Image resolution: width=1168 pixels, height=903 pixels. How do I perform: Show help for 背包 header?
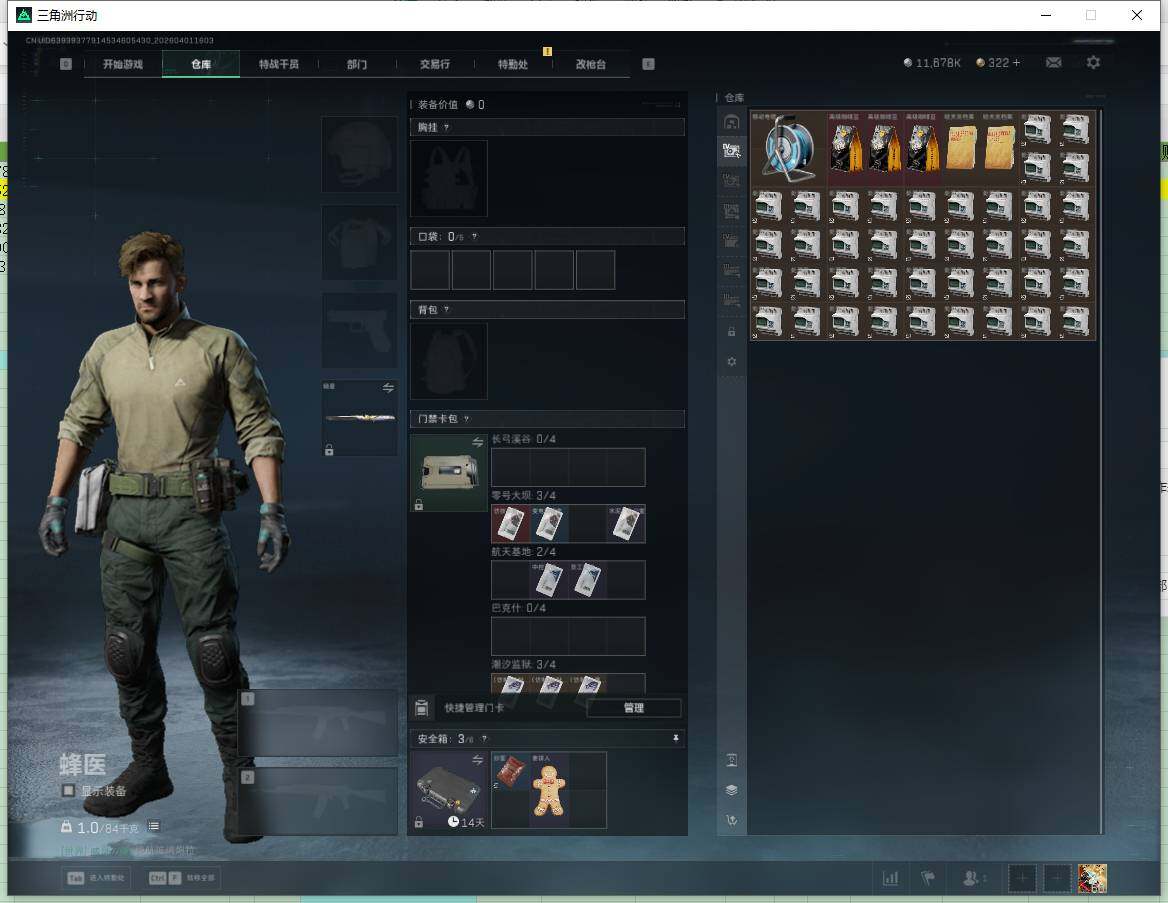(446, 310)
